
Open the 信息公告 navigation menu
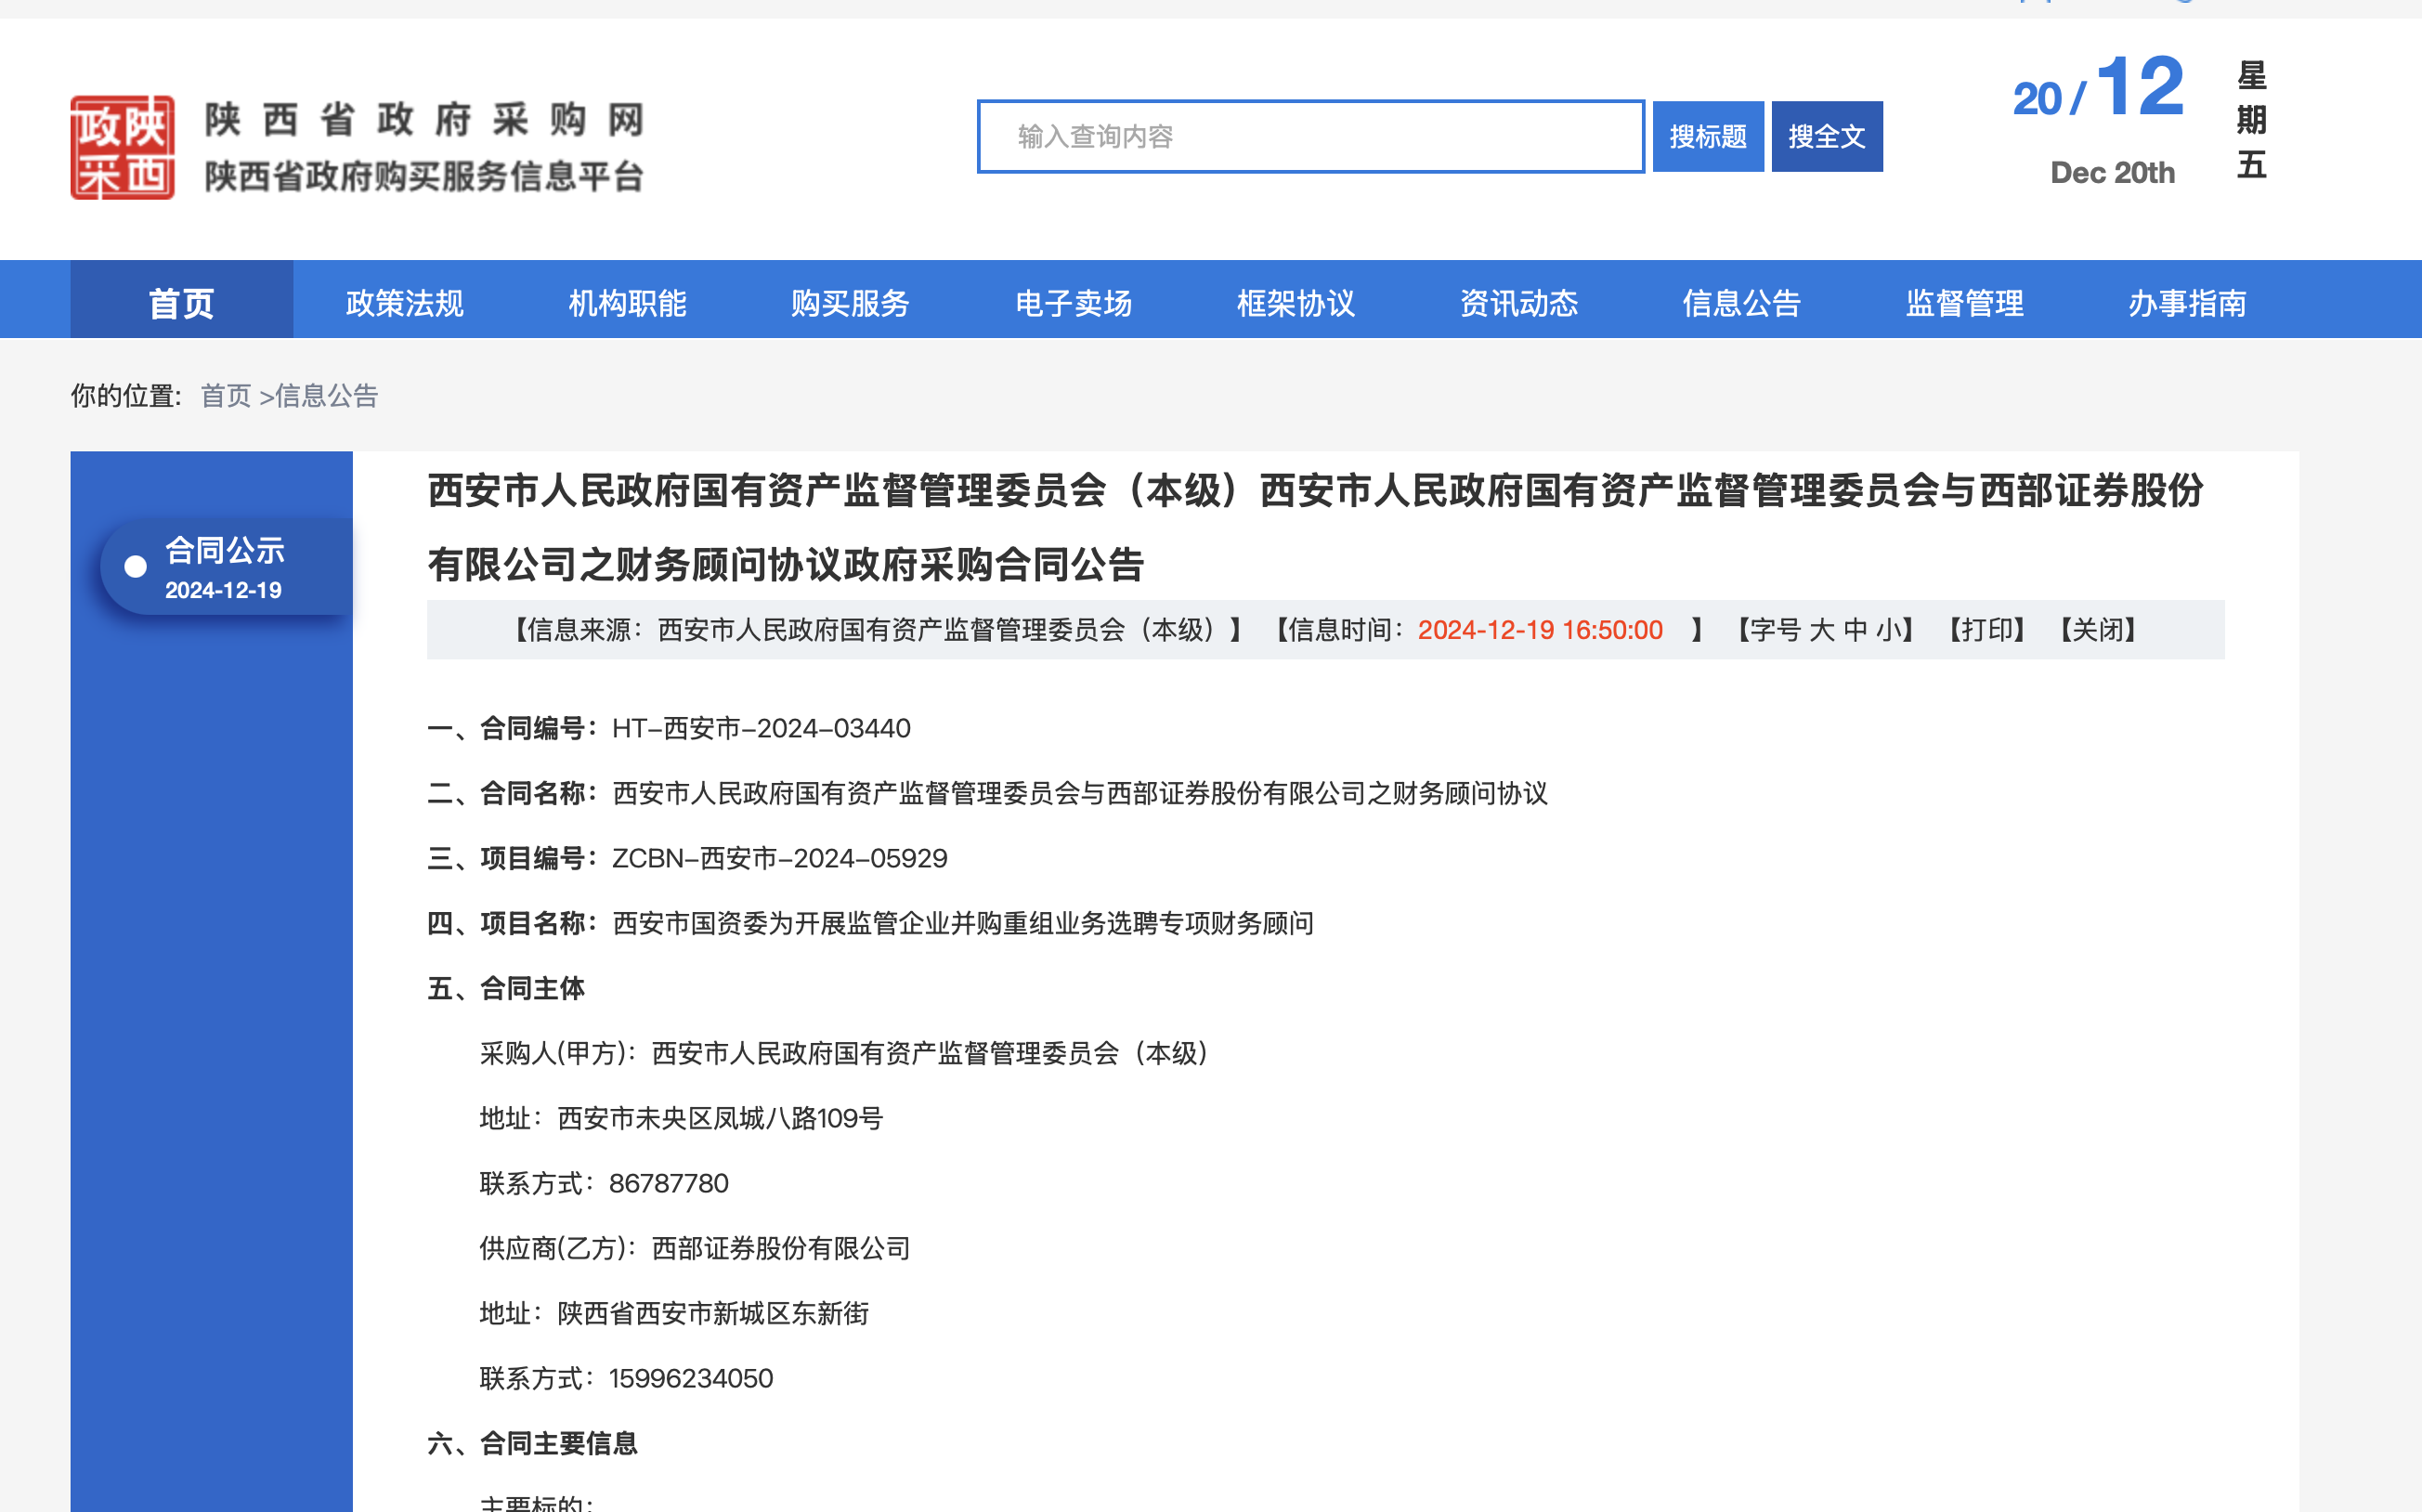click(1741, 303)
